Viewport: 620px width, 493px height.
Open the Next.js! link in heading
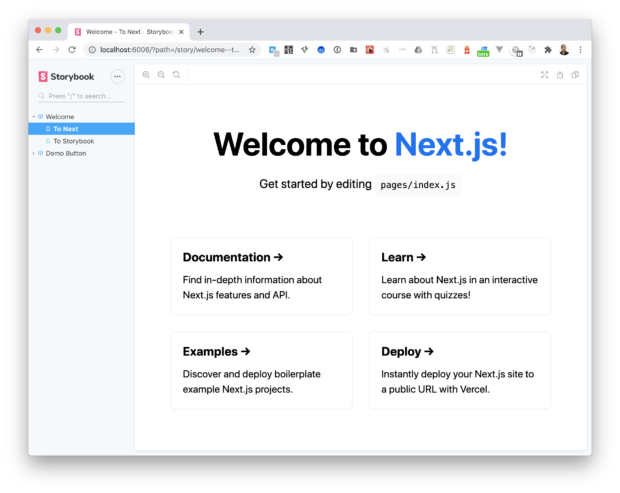click(451, 145)
